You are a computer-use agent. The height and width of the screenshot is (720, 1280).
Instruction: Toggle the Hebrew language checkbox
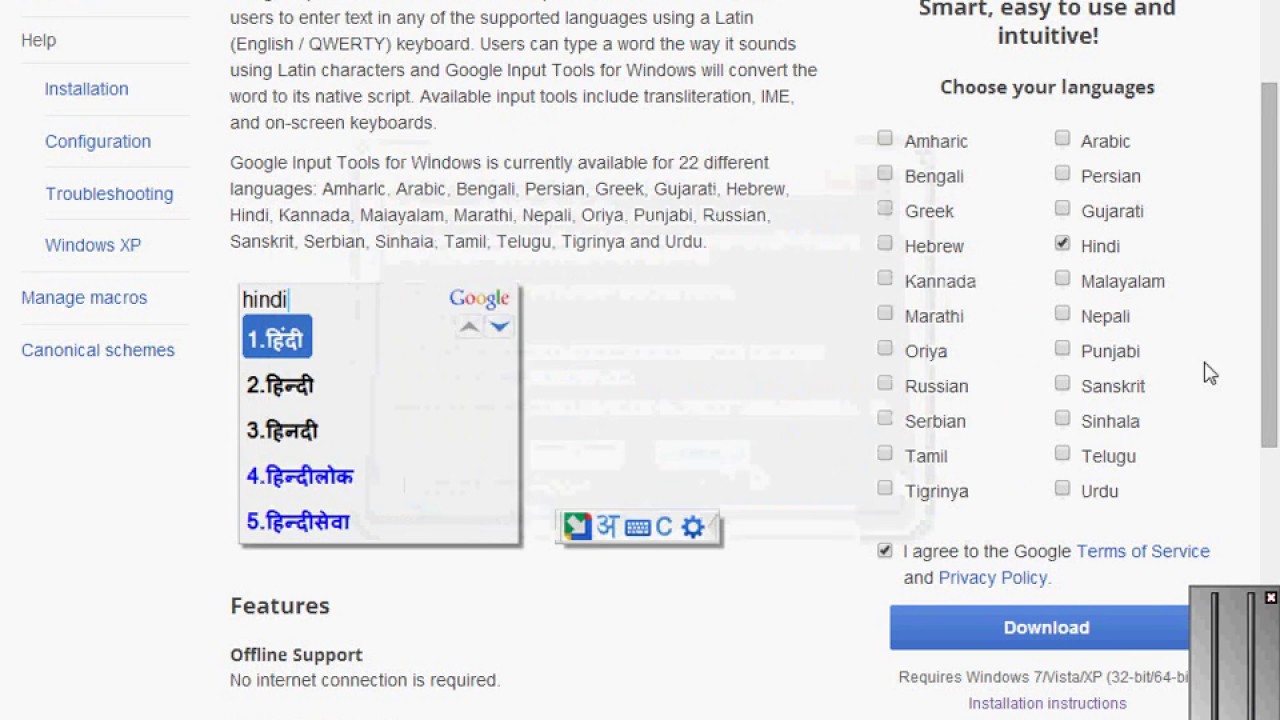[x=885, y=243]
